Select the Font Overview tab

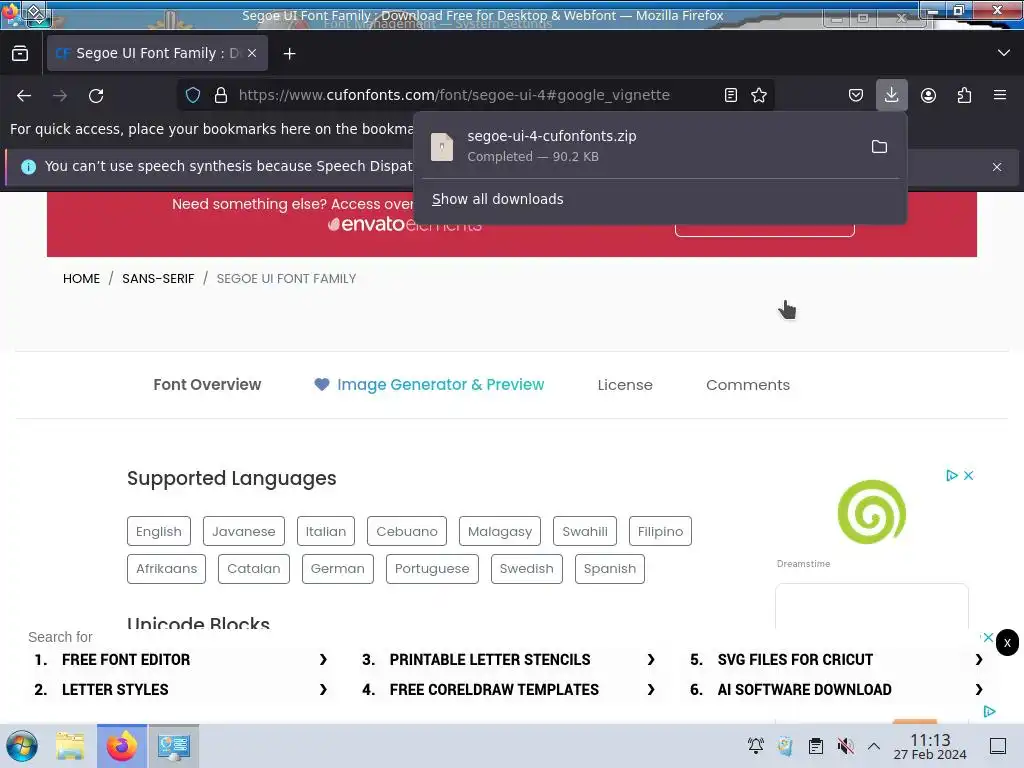click(x=207, y=385)
